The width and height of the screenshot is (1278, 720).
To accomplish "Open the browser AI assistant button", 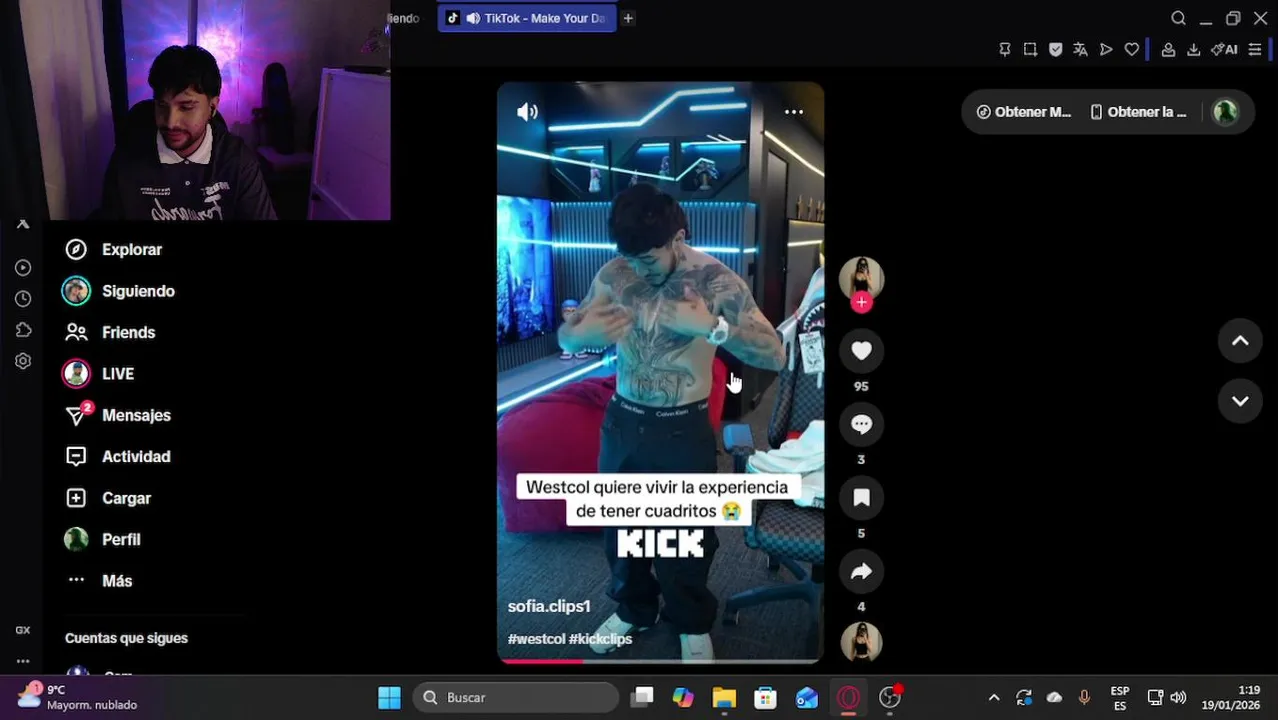I will (1224, 49).
